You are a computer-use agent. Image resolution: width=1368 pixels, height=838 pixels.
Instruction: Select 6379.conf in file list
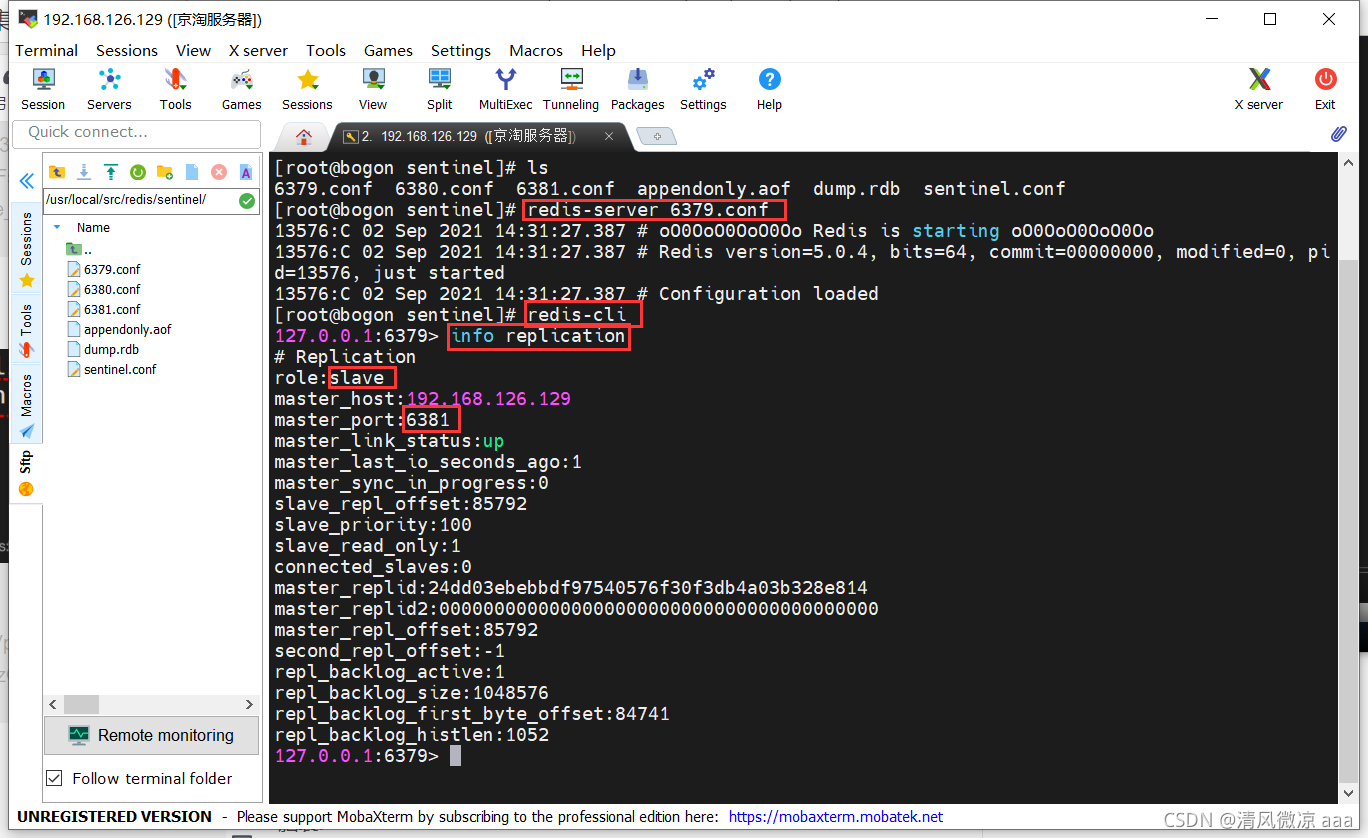coord(104,269)
